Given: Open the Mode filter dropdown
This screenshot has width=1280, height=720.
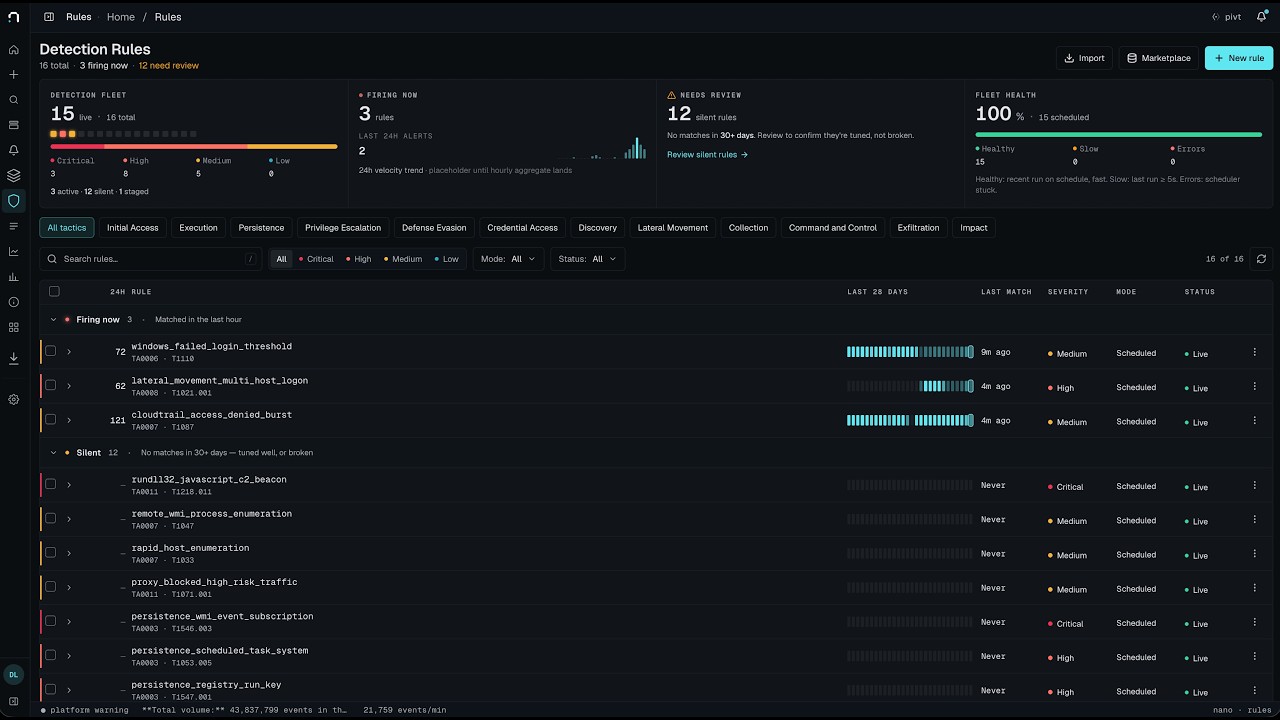Looking at the screenshot, I should 508,259.
